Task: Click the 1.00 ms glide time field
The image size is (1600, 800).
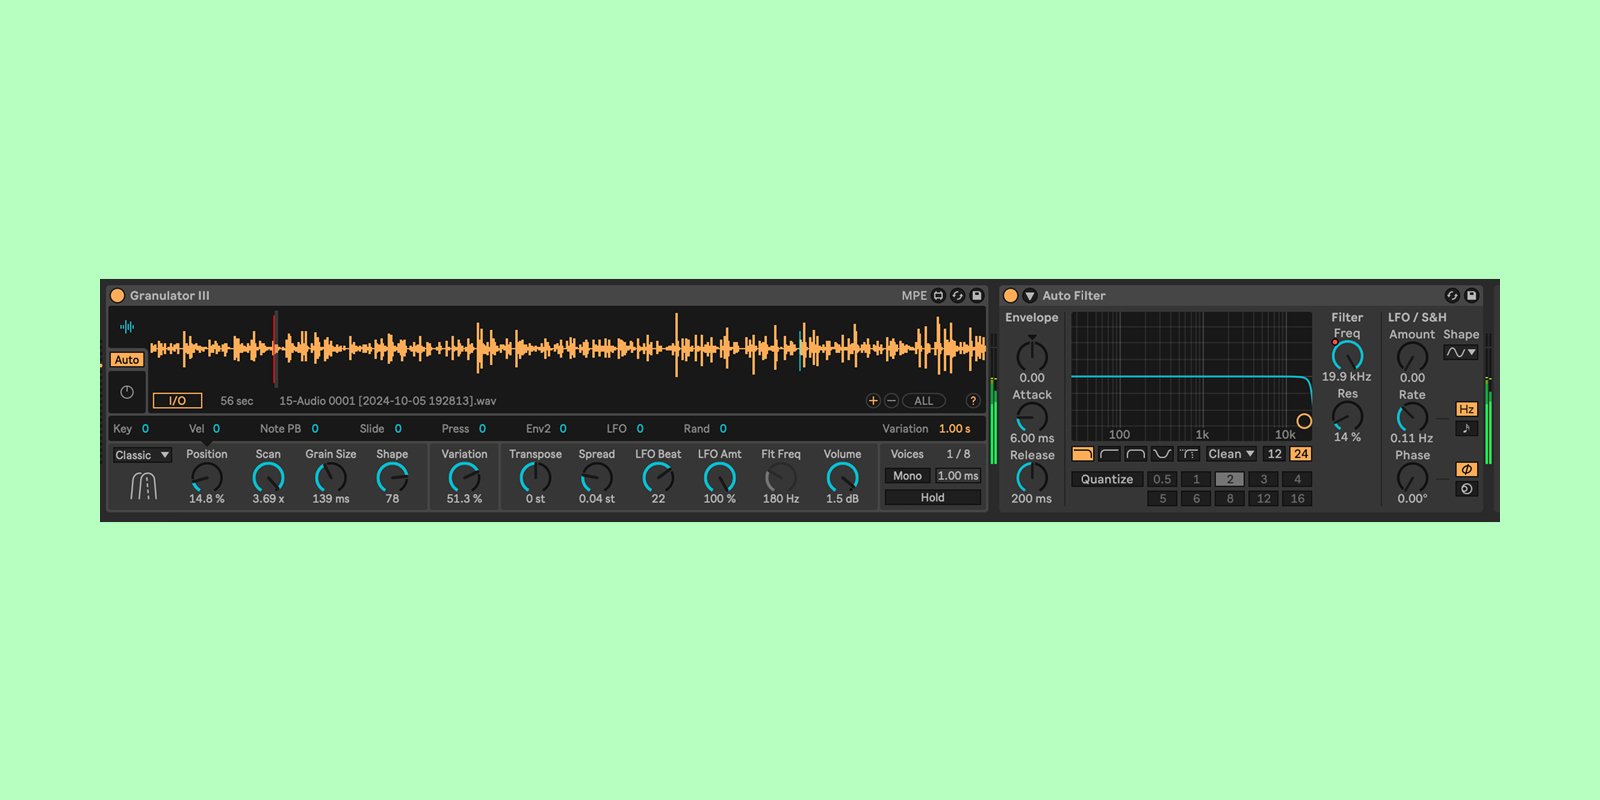Action: tap(957, 476)
